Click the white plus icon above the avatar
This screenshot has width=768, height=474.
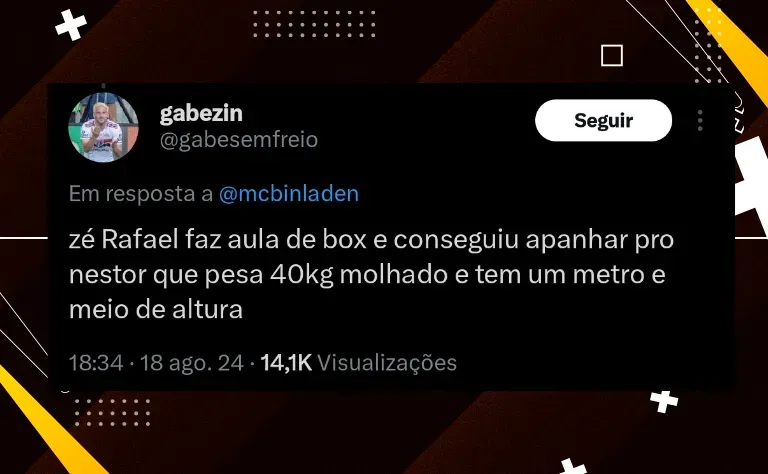71,25
